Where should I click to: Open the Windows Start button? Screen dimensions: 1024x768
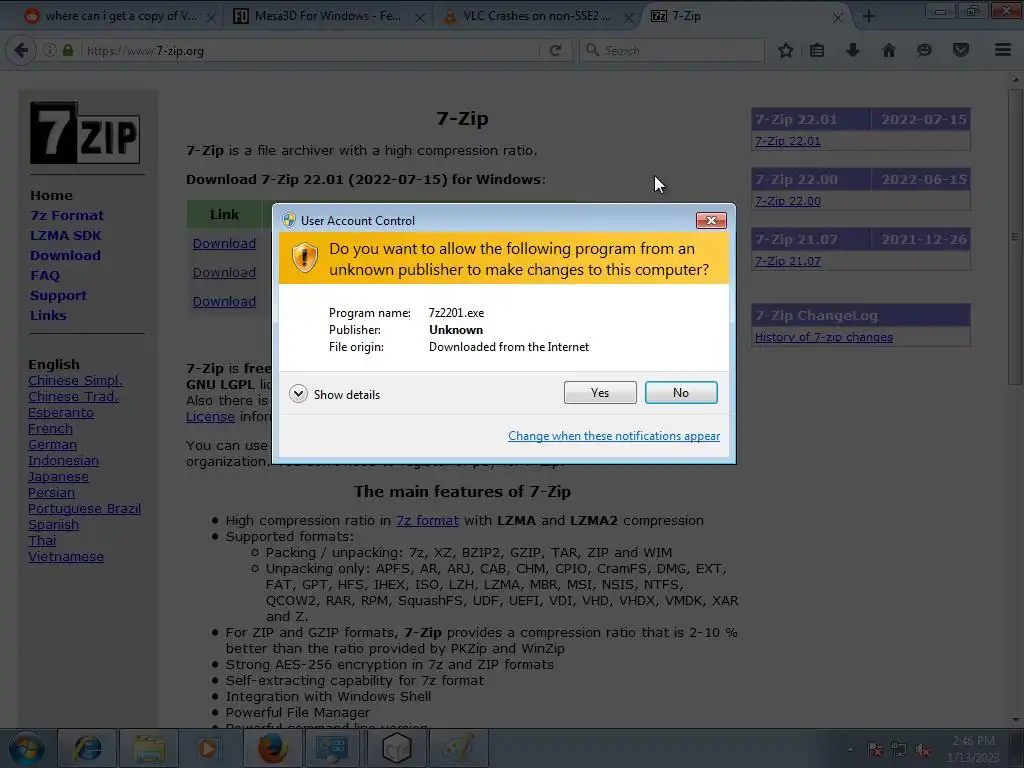point(27,748)
